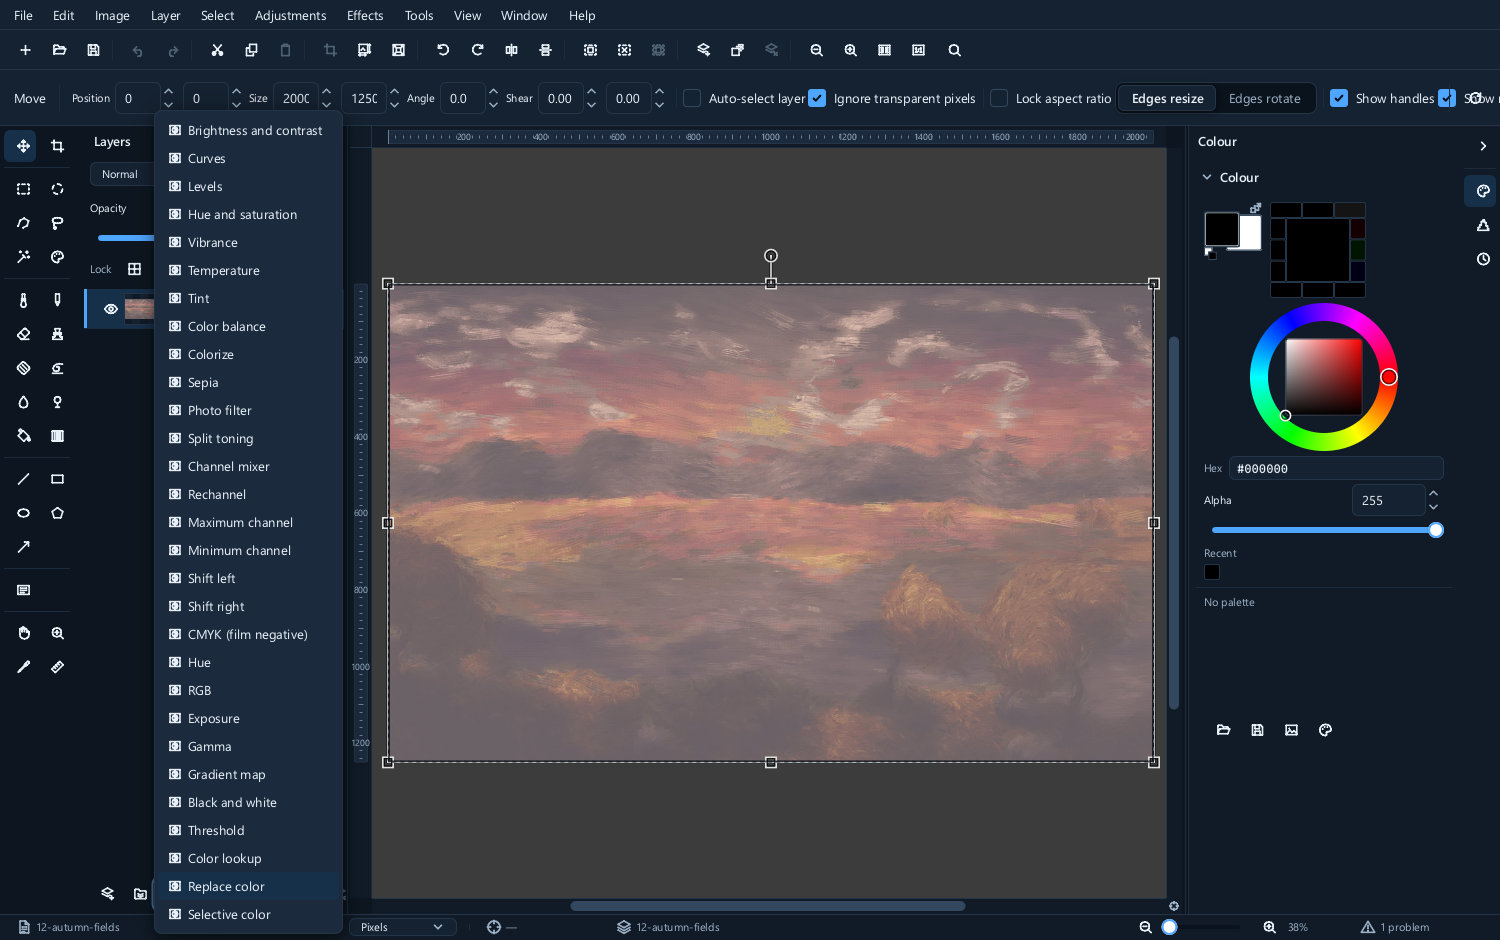This screenshot has width=1500, height=940.
Task: Select the Magic wand tool
Action: 23,257
